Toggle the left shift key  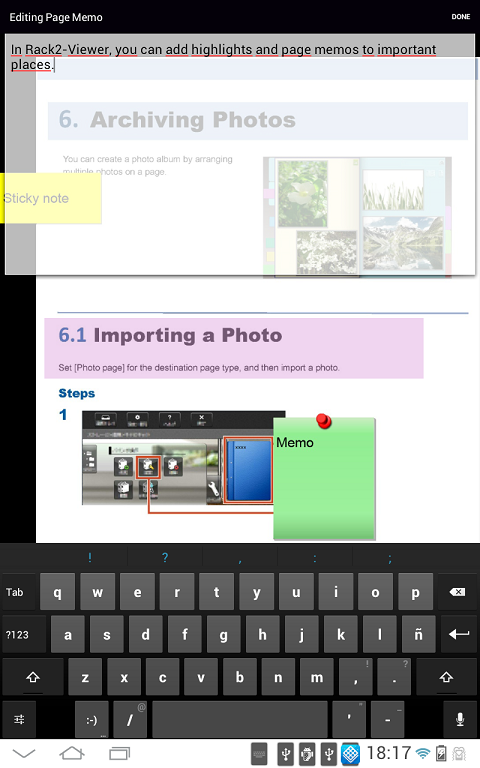point(33,677)
